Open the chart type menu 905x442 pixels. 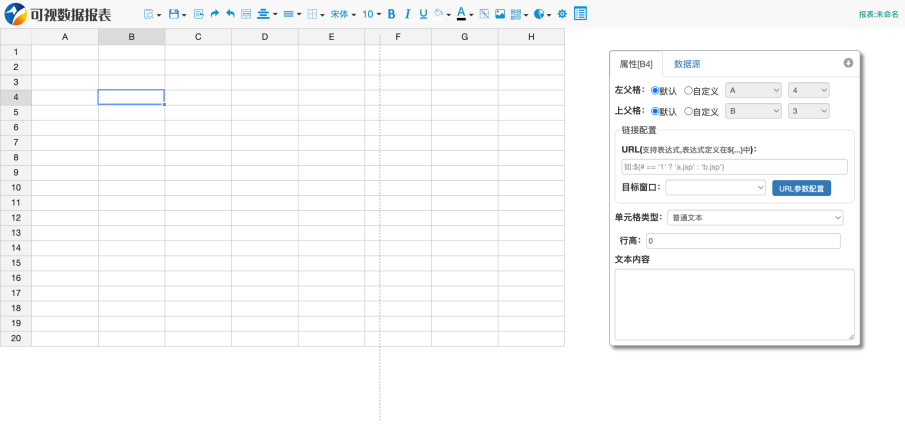tap(543, 14)
